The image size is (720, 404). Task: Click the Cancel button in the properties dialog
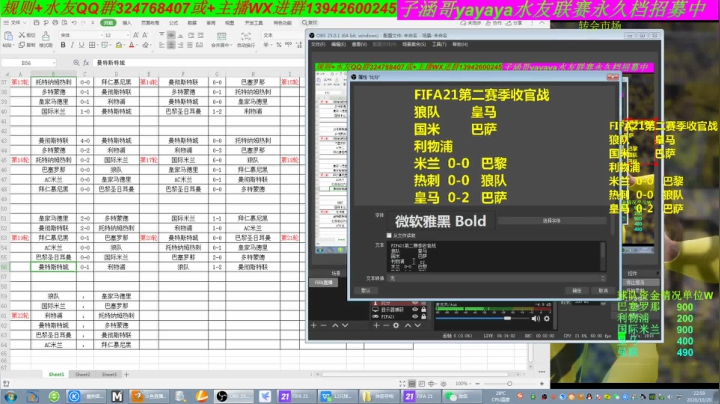[603, 291]
